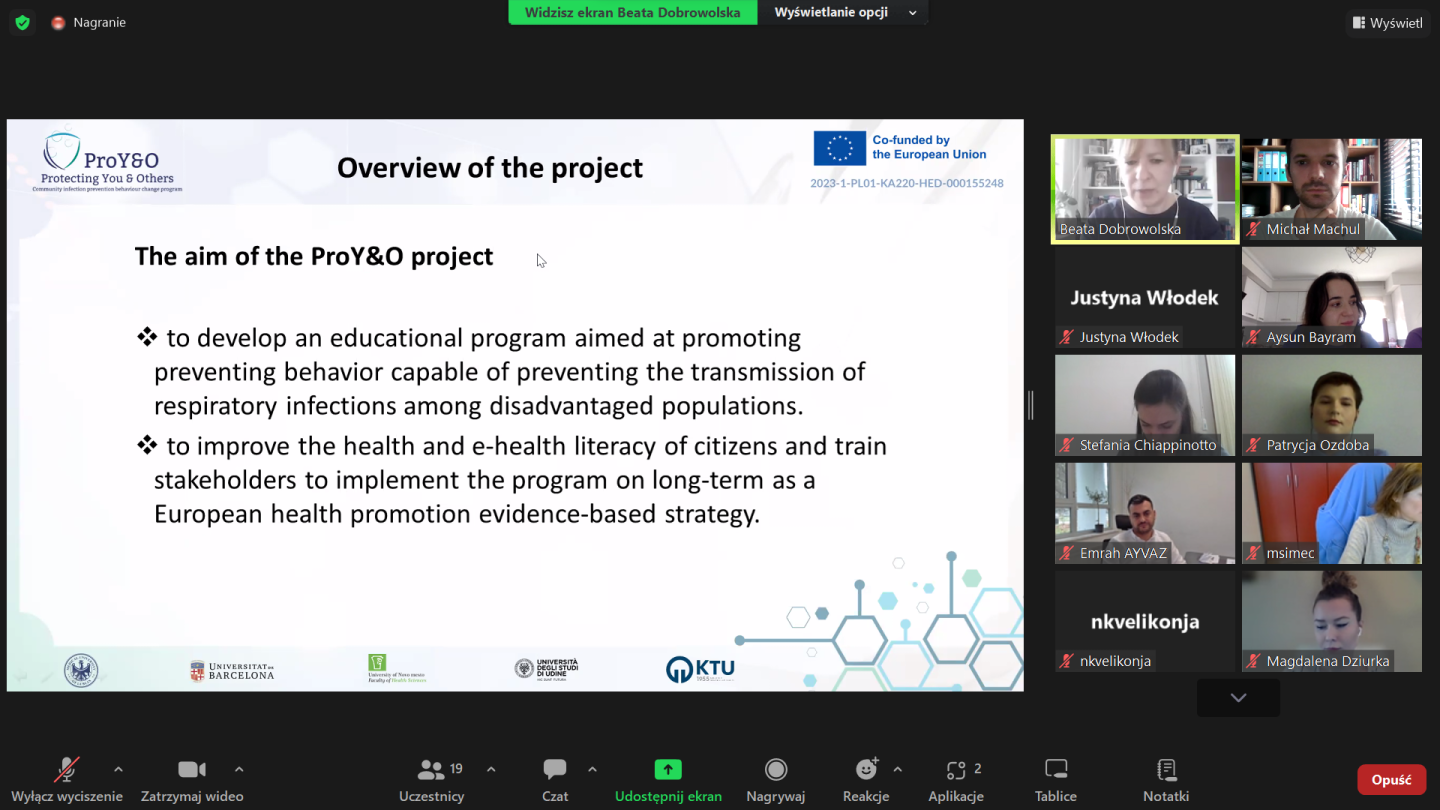The image size is (1440, 810).
Task: Select Aysun Bayram video tile
Action: point(1332,297)
